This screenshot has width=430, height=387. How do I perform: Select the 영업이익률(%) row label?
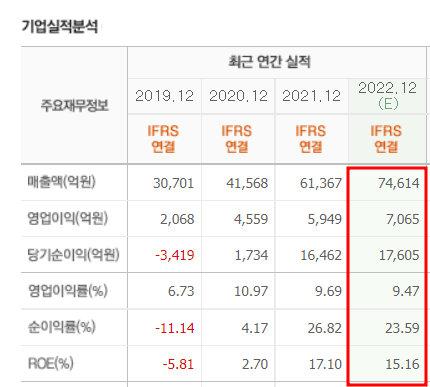(x=68, y=291)
